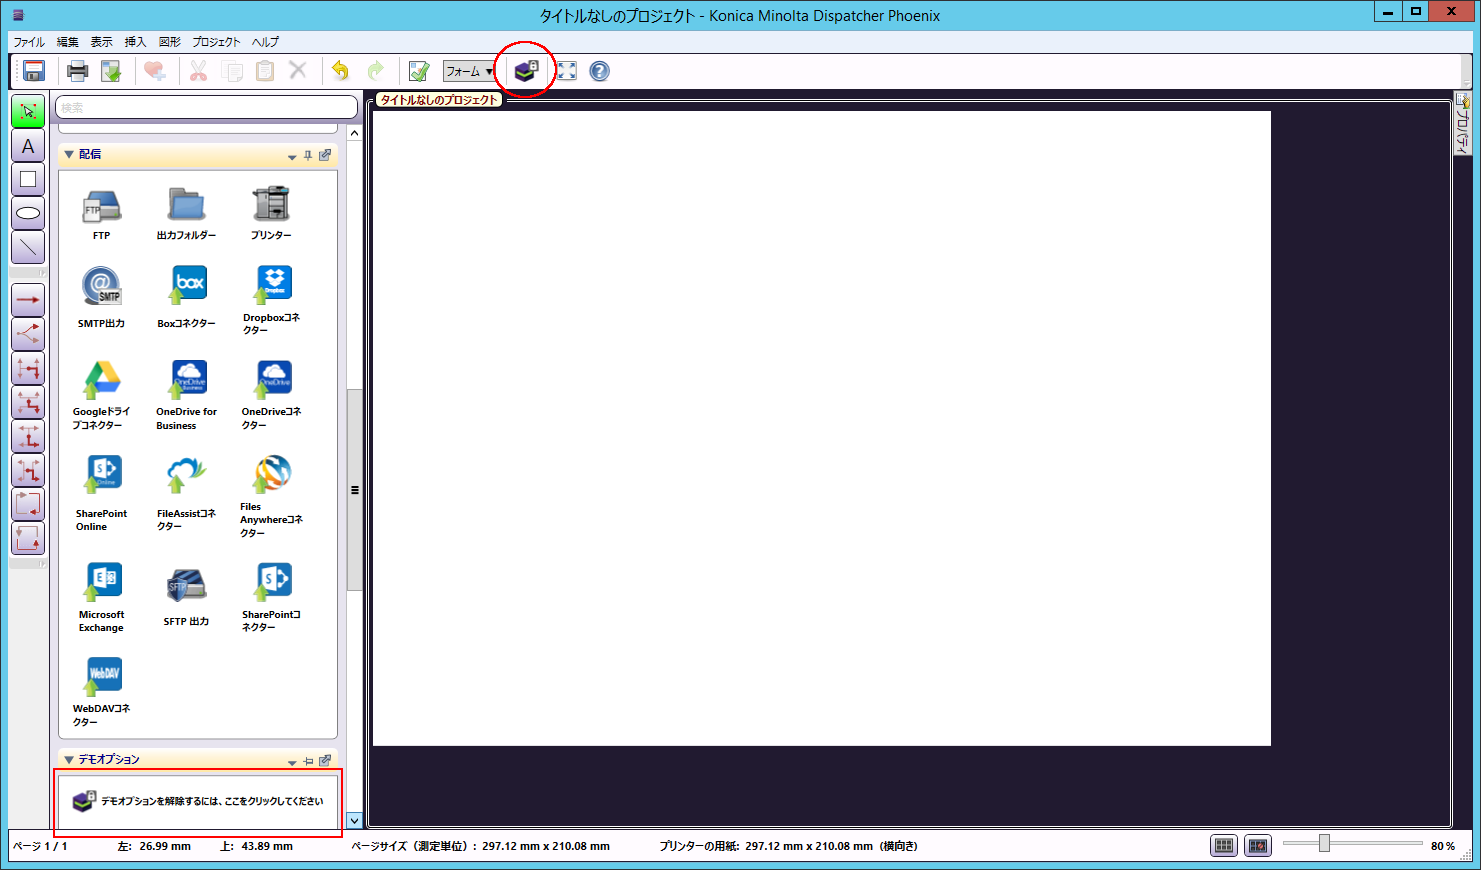Select the line drawing tool
This screenshot has height=870, width=1481.
pos(28,247)
